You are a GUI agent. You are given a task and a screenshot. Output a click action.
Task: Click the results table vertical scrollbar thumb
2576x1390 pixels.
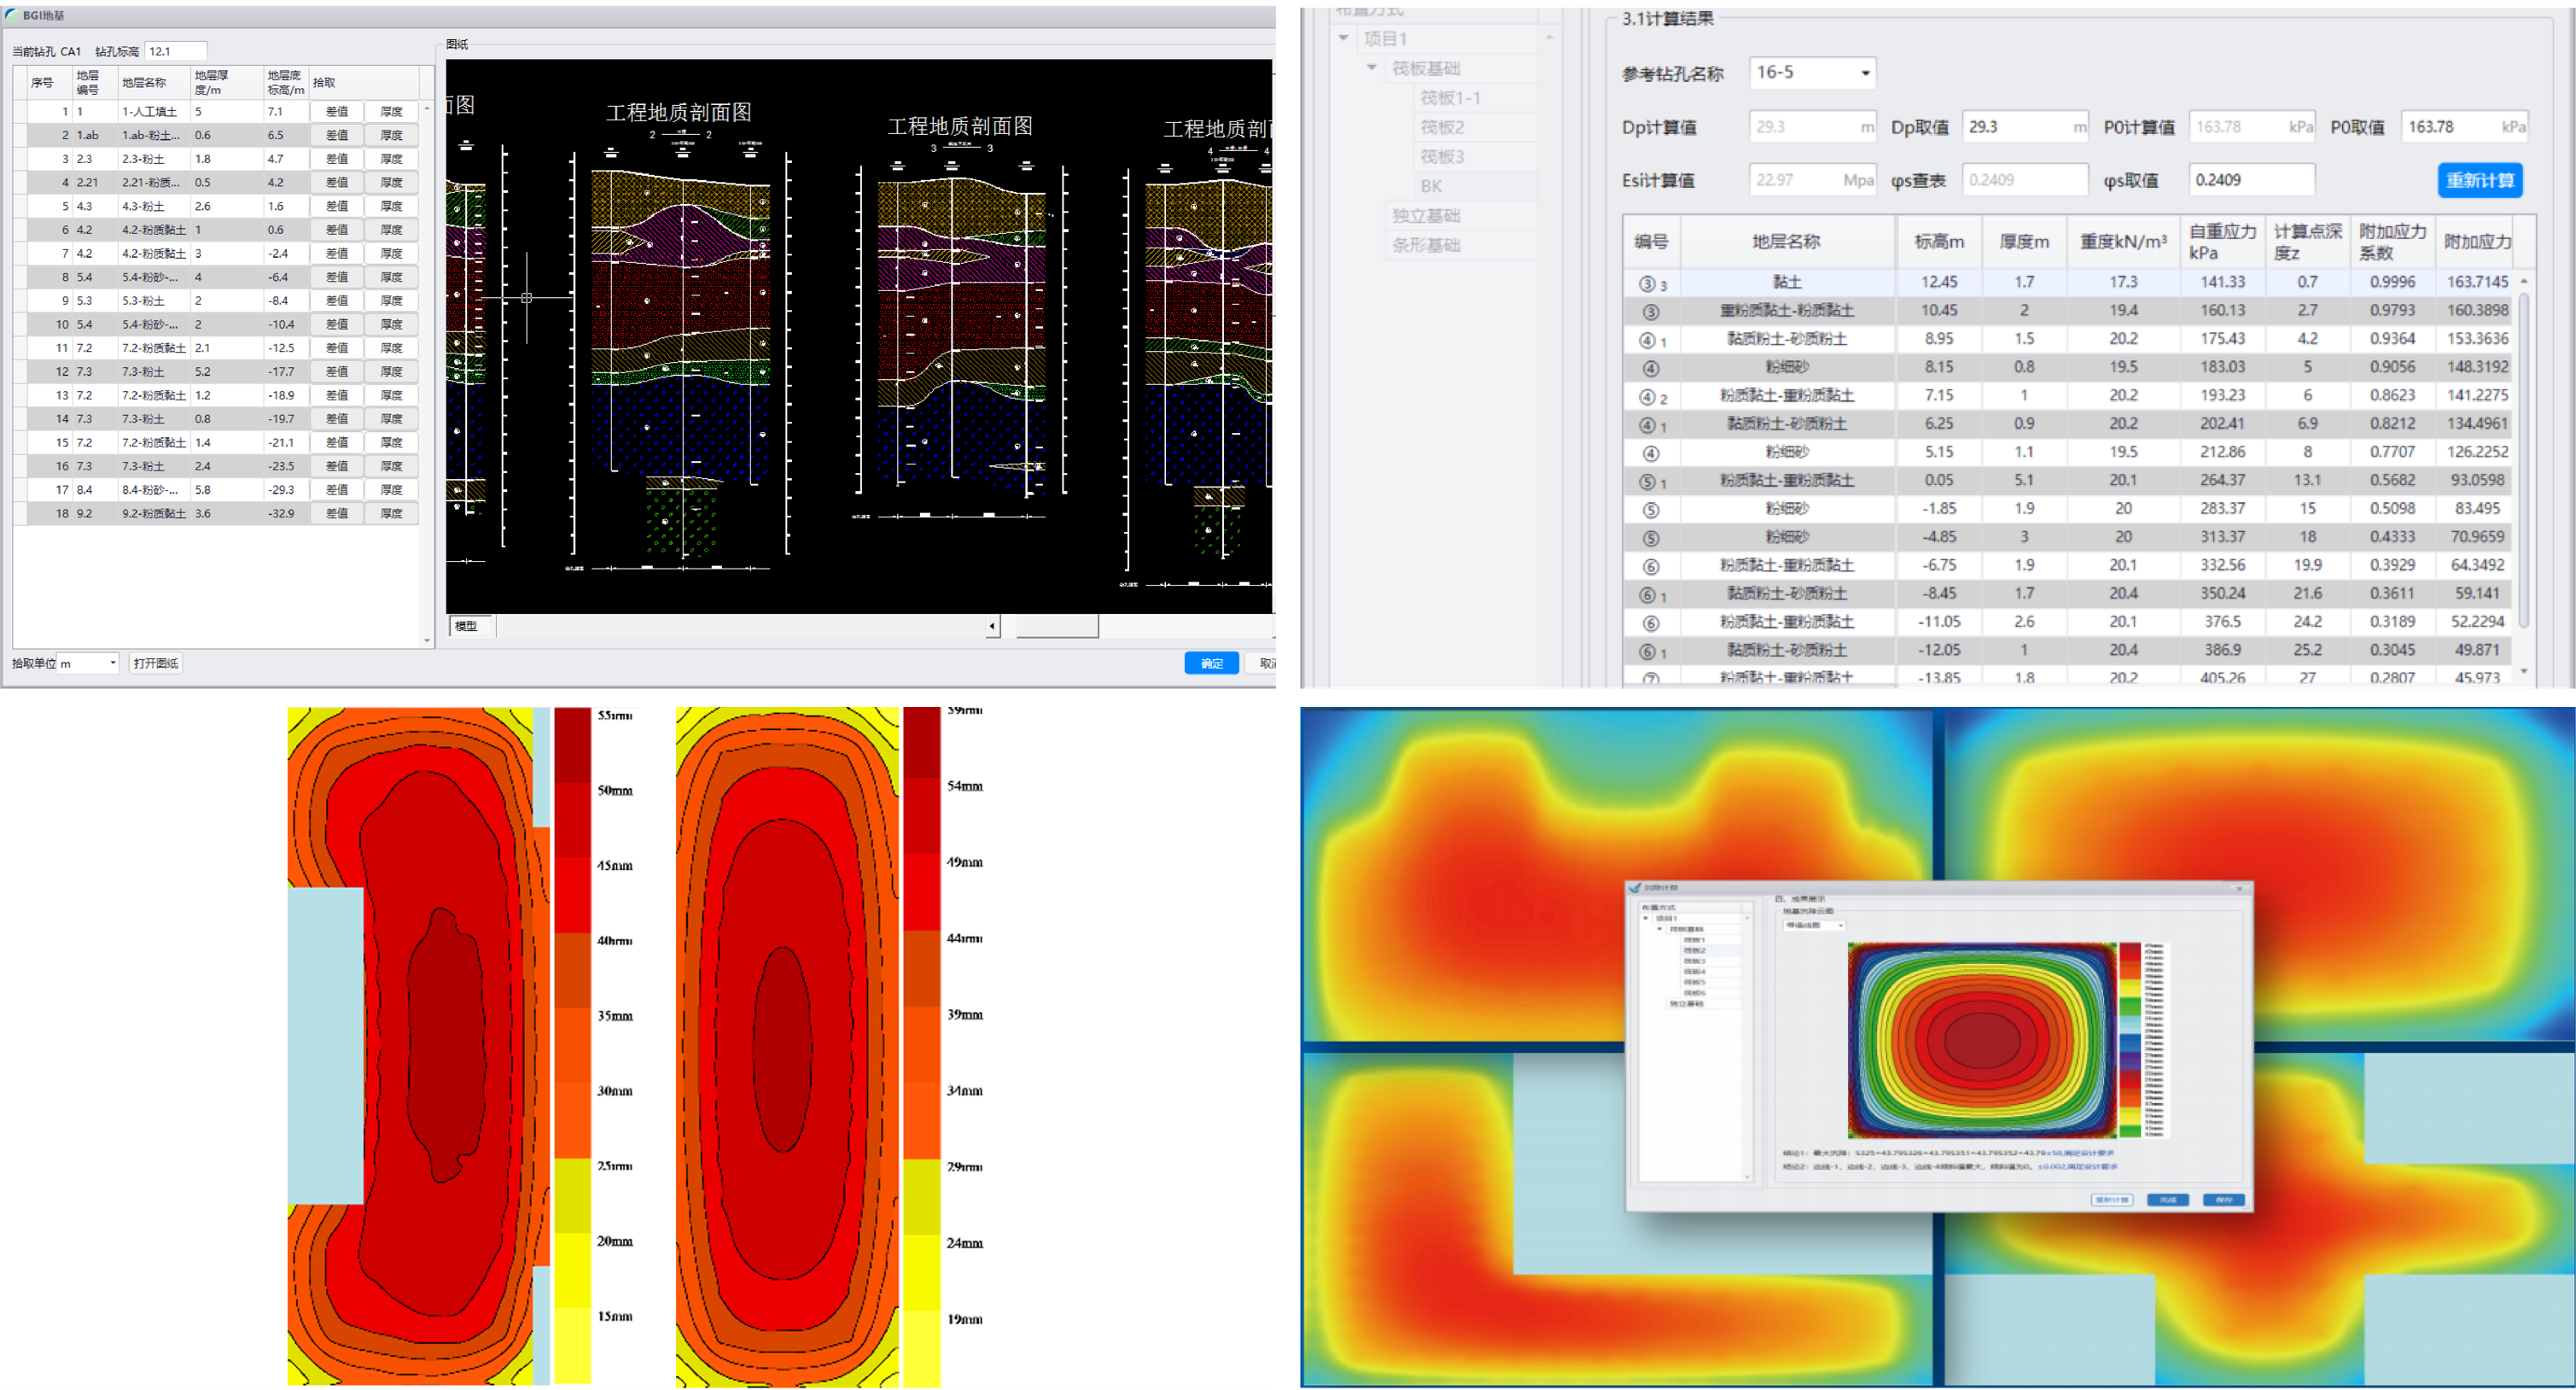point(2523,460)
